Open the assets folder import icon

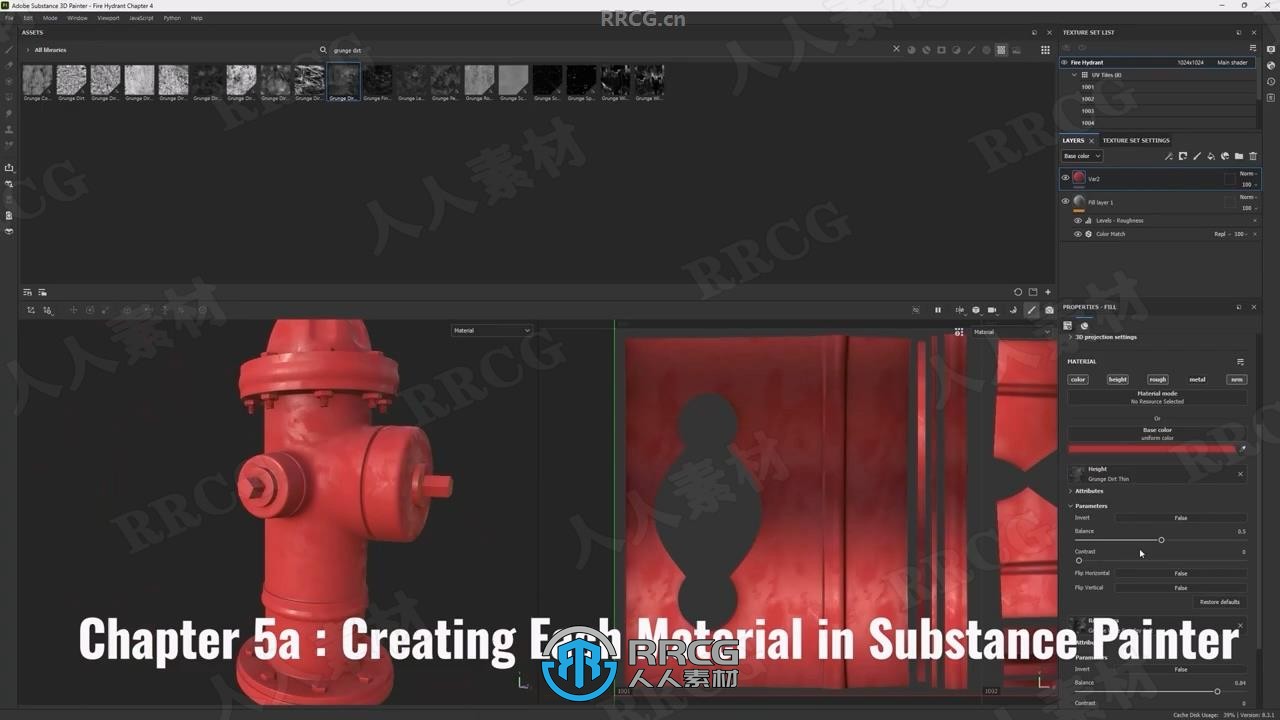point(1033,293)
